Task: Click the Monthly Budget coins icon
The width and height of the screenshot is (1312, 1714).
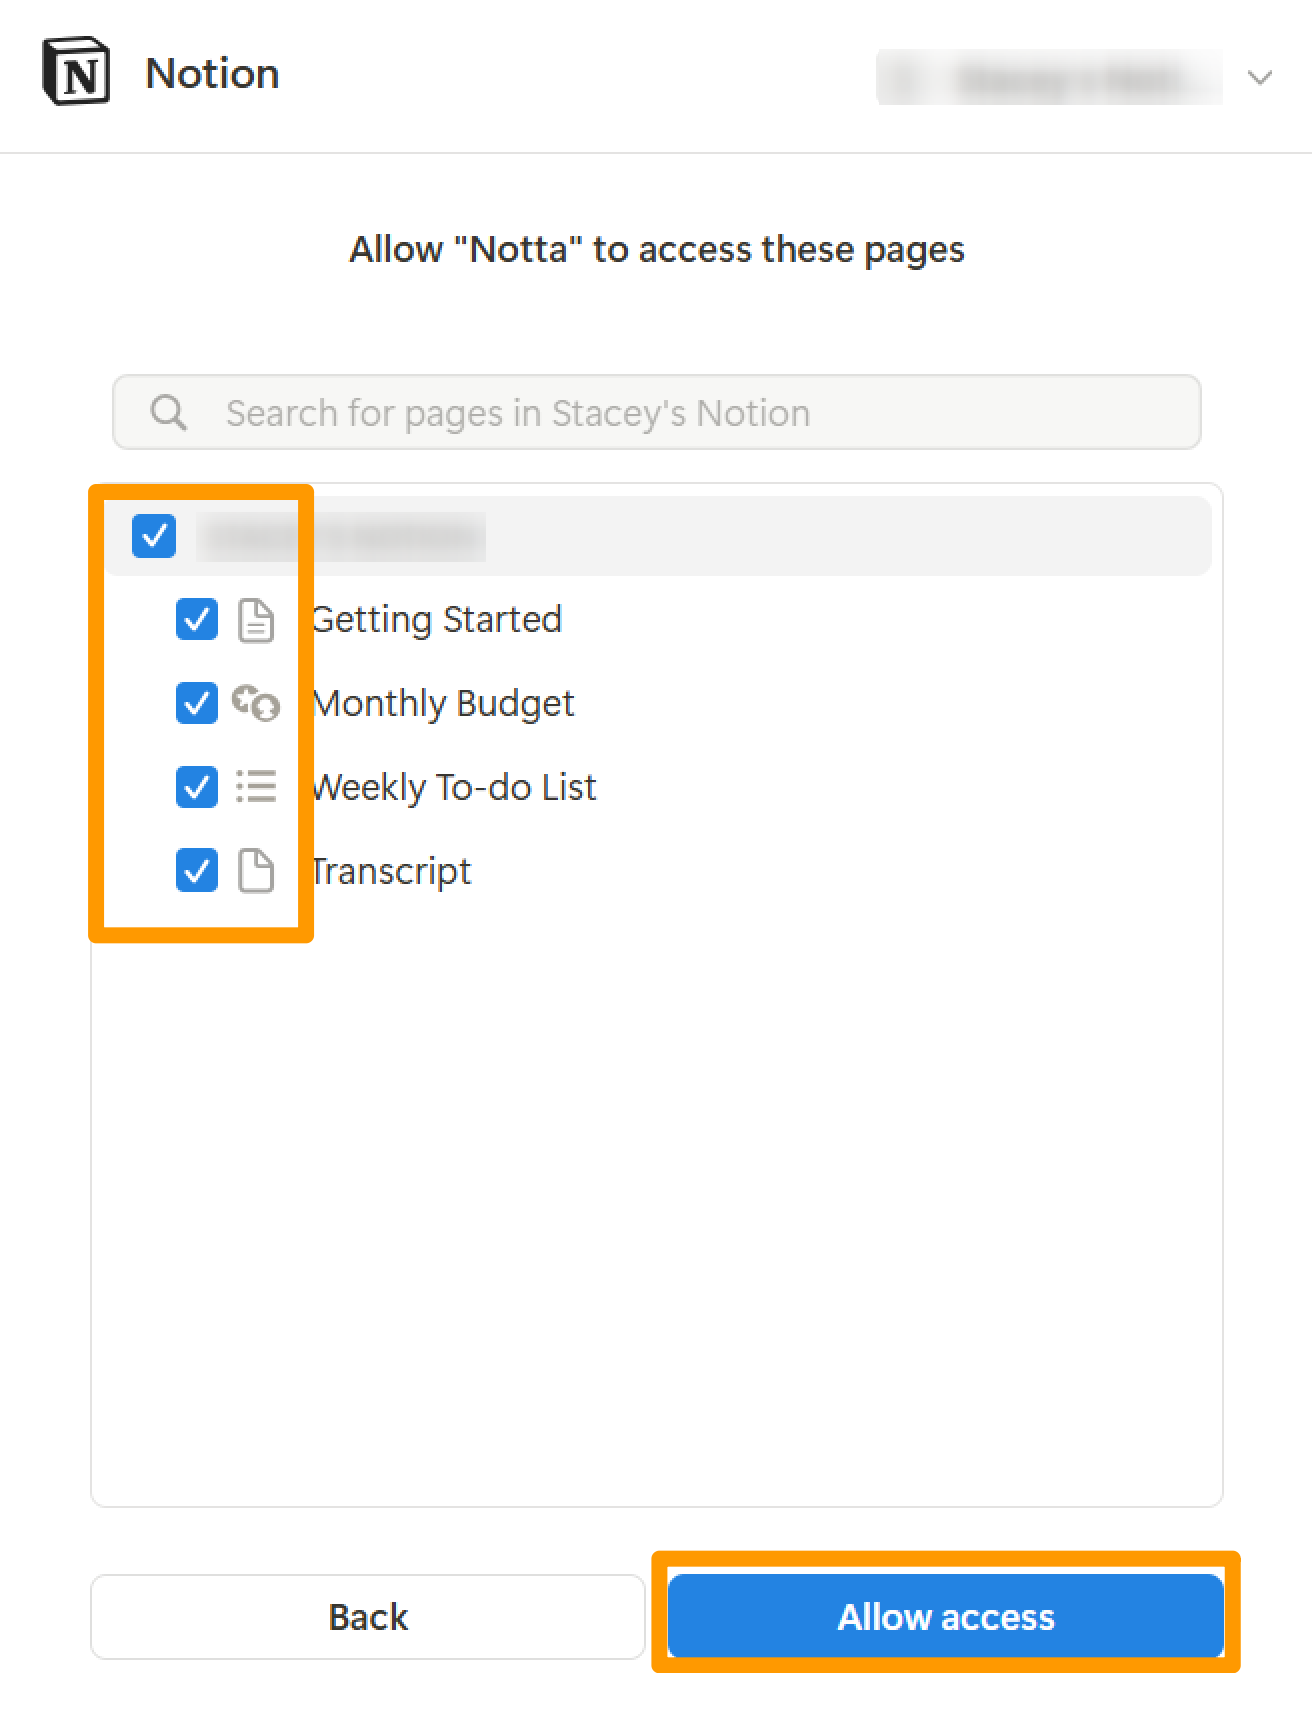Action: [x=256, y=703]
